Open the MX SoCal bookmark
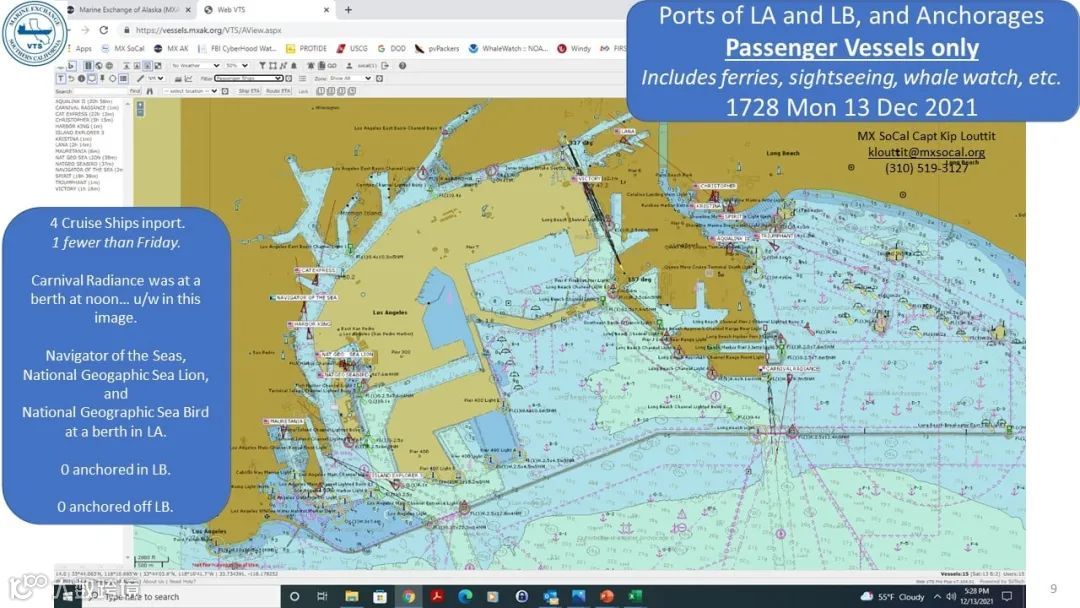This screenshot has width=1080, height=608. click(123, 48)
